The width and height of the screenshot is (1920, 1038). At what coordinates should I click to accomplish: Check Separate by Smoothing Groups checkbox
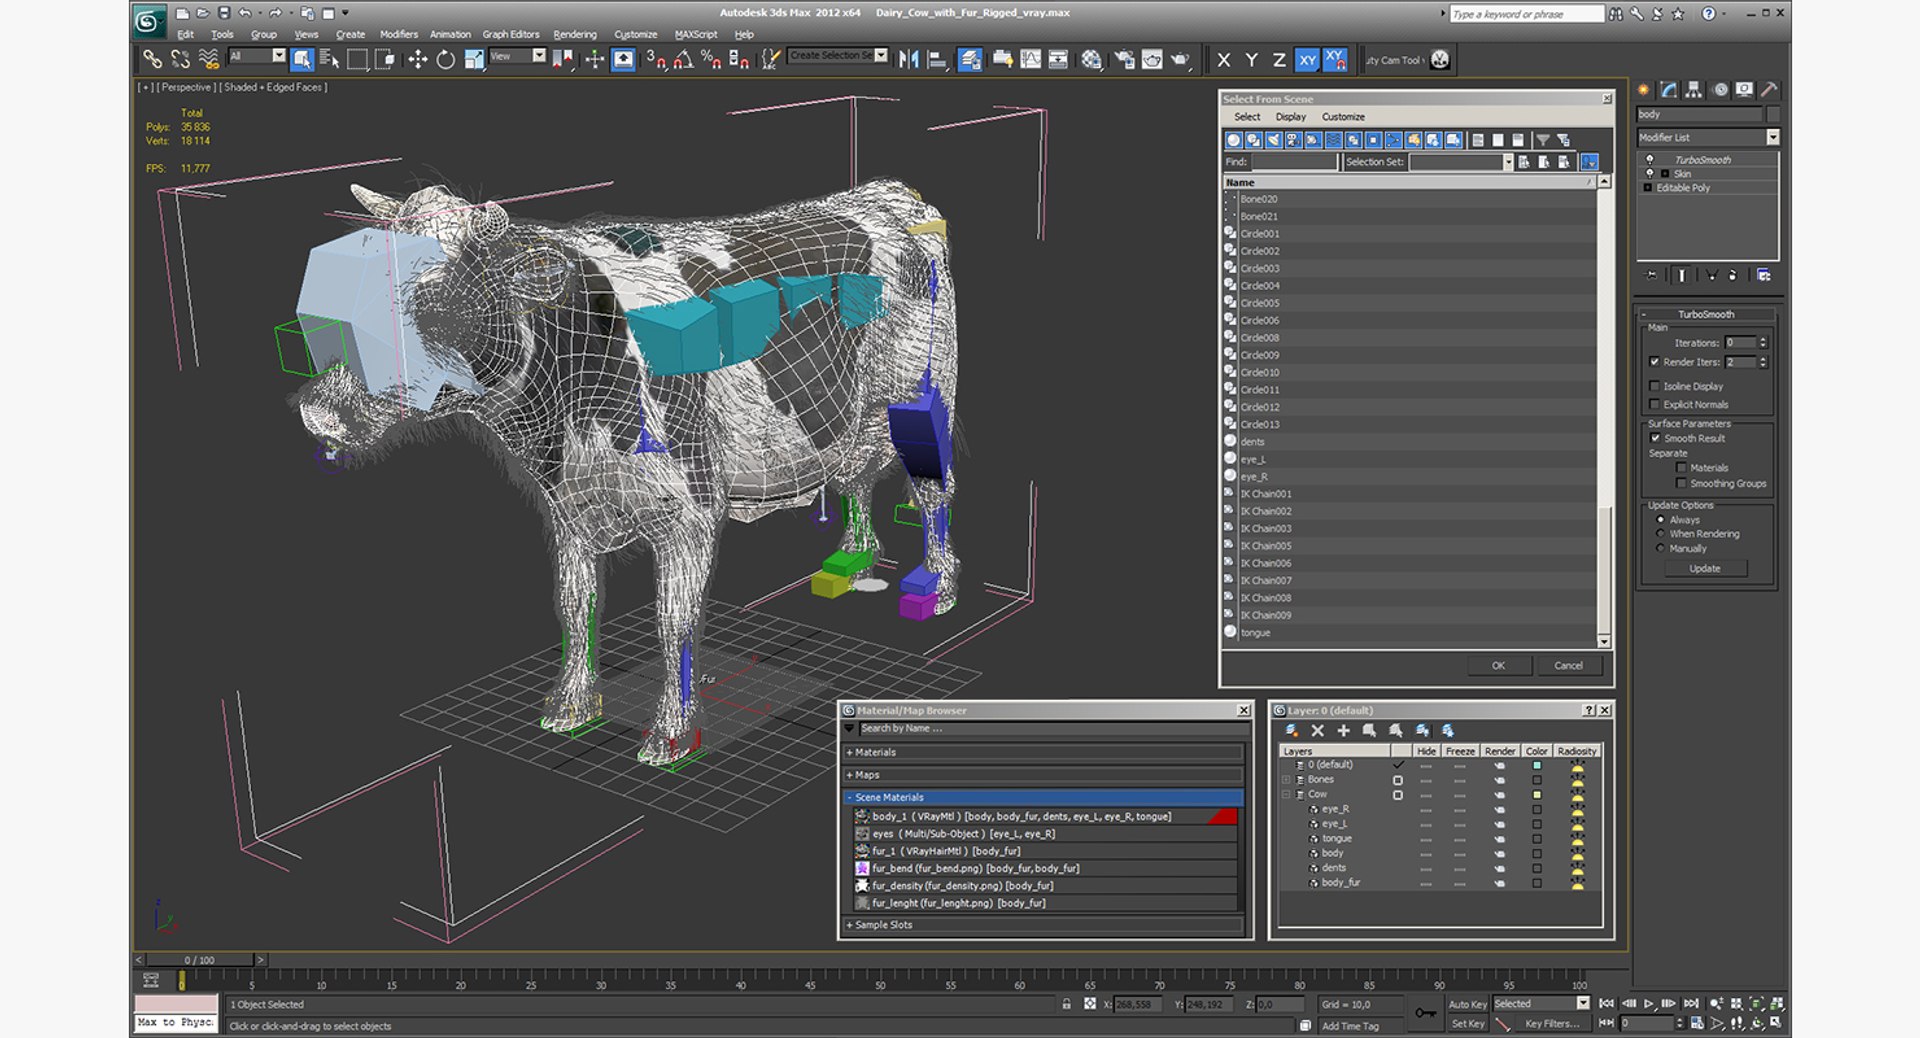tap(1681, 483)
